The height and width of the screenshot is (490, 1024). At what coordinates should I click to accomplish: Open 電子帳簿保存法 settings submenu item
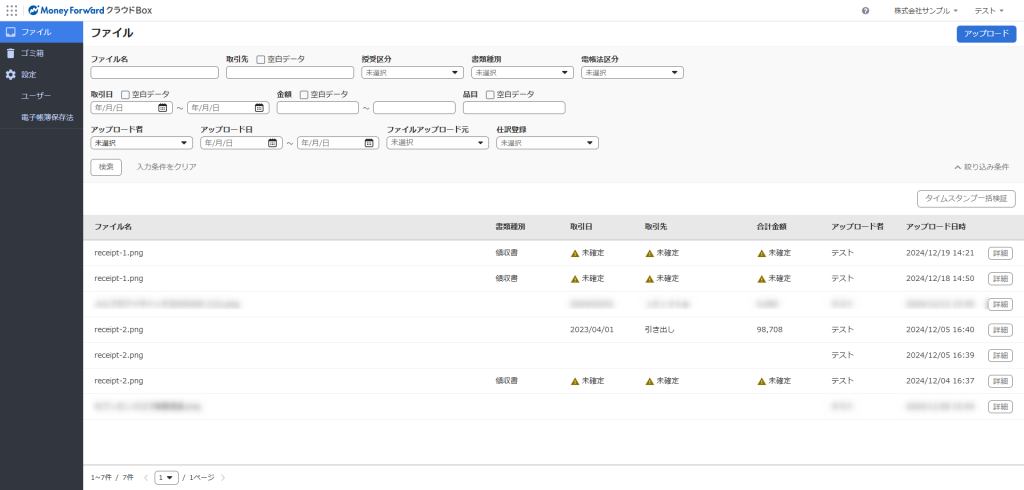tap(47, 118)
